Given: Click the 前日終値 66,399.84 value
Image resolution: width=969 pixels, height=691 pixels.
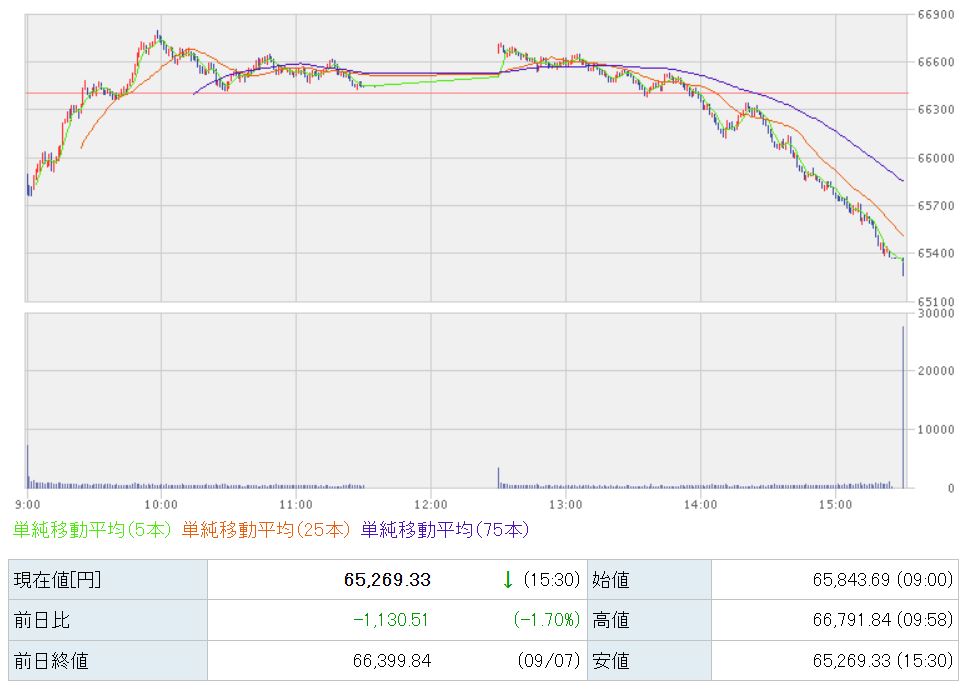Looking at the screenshot, I should (x=392, y=661).
